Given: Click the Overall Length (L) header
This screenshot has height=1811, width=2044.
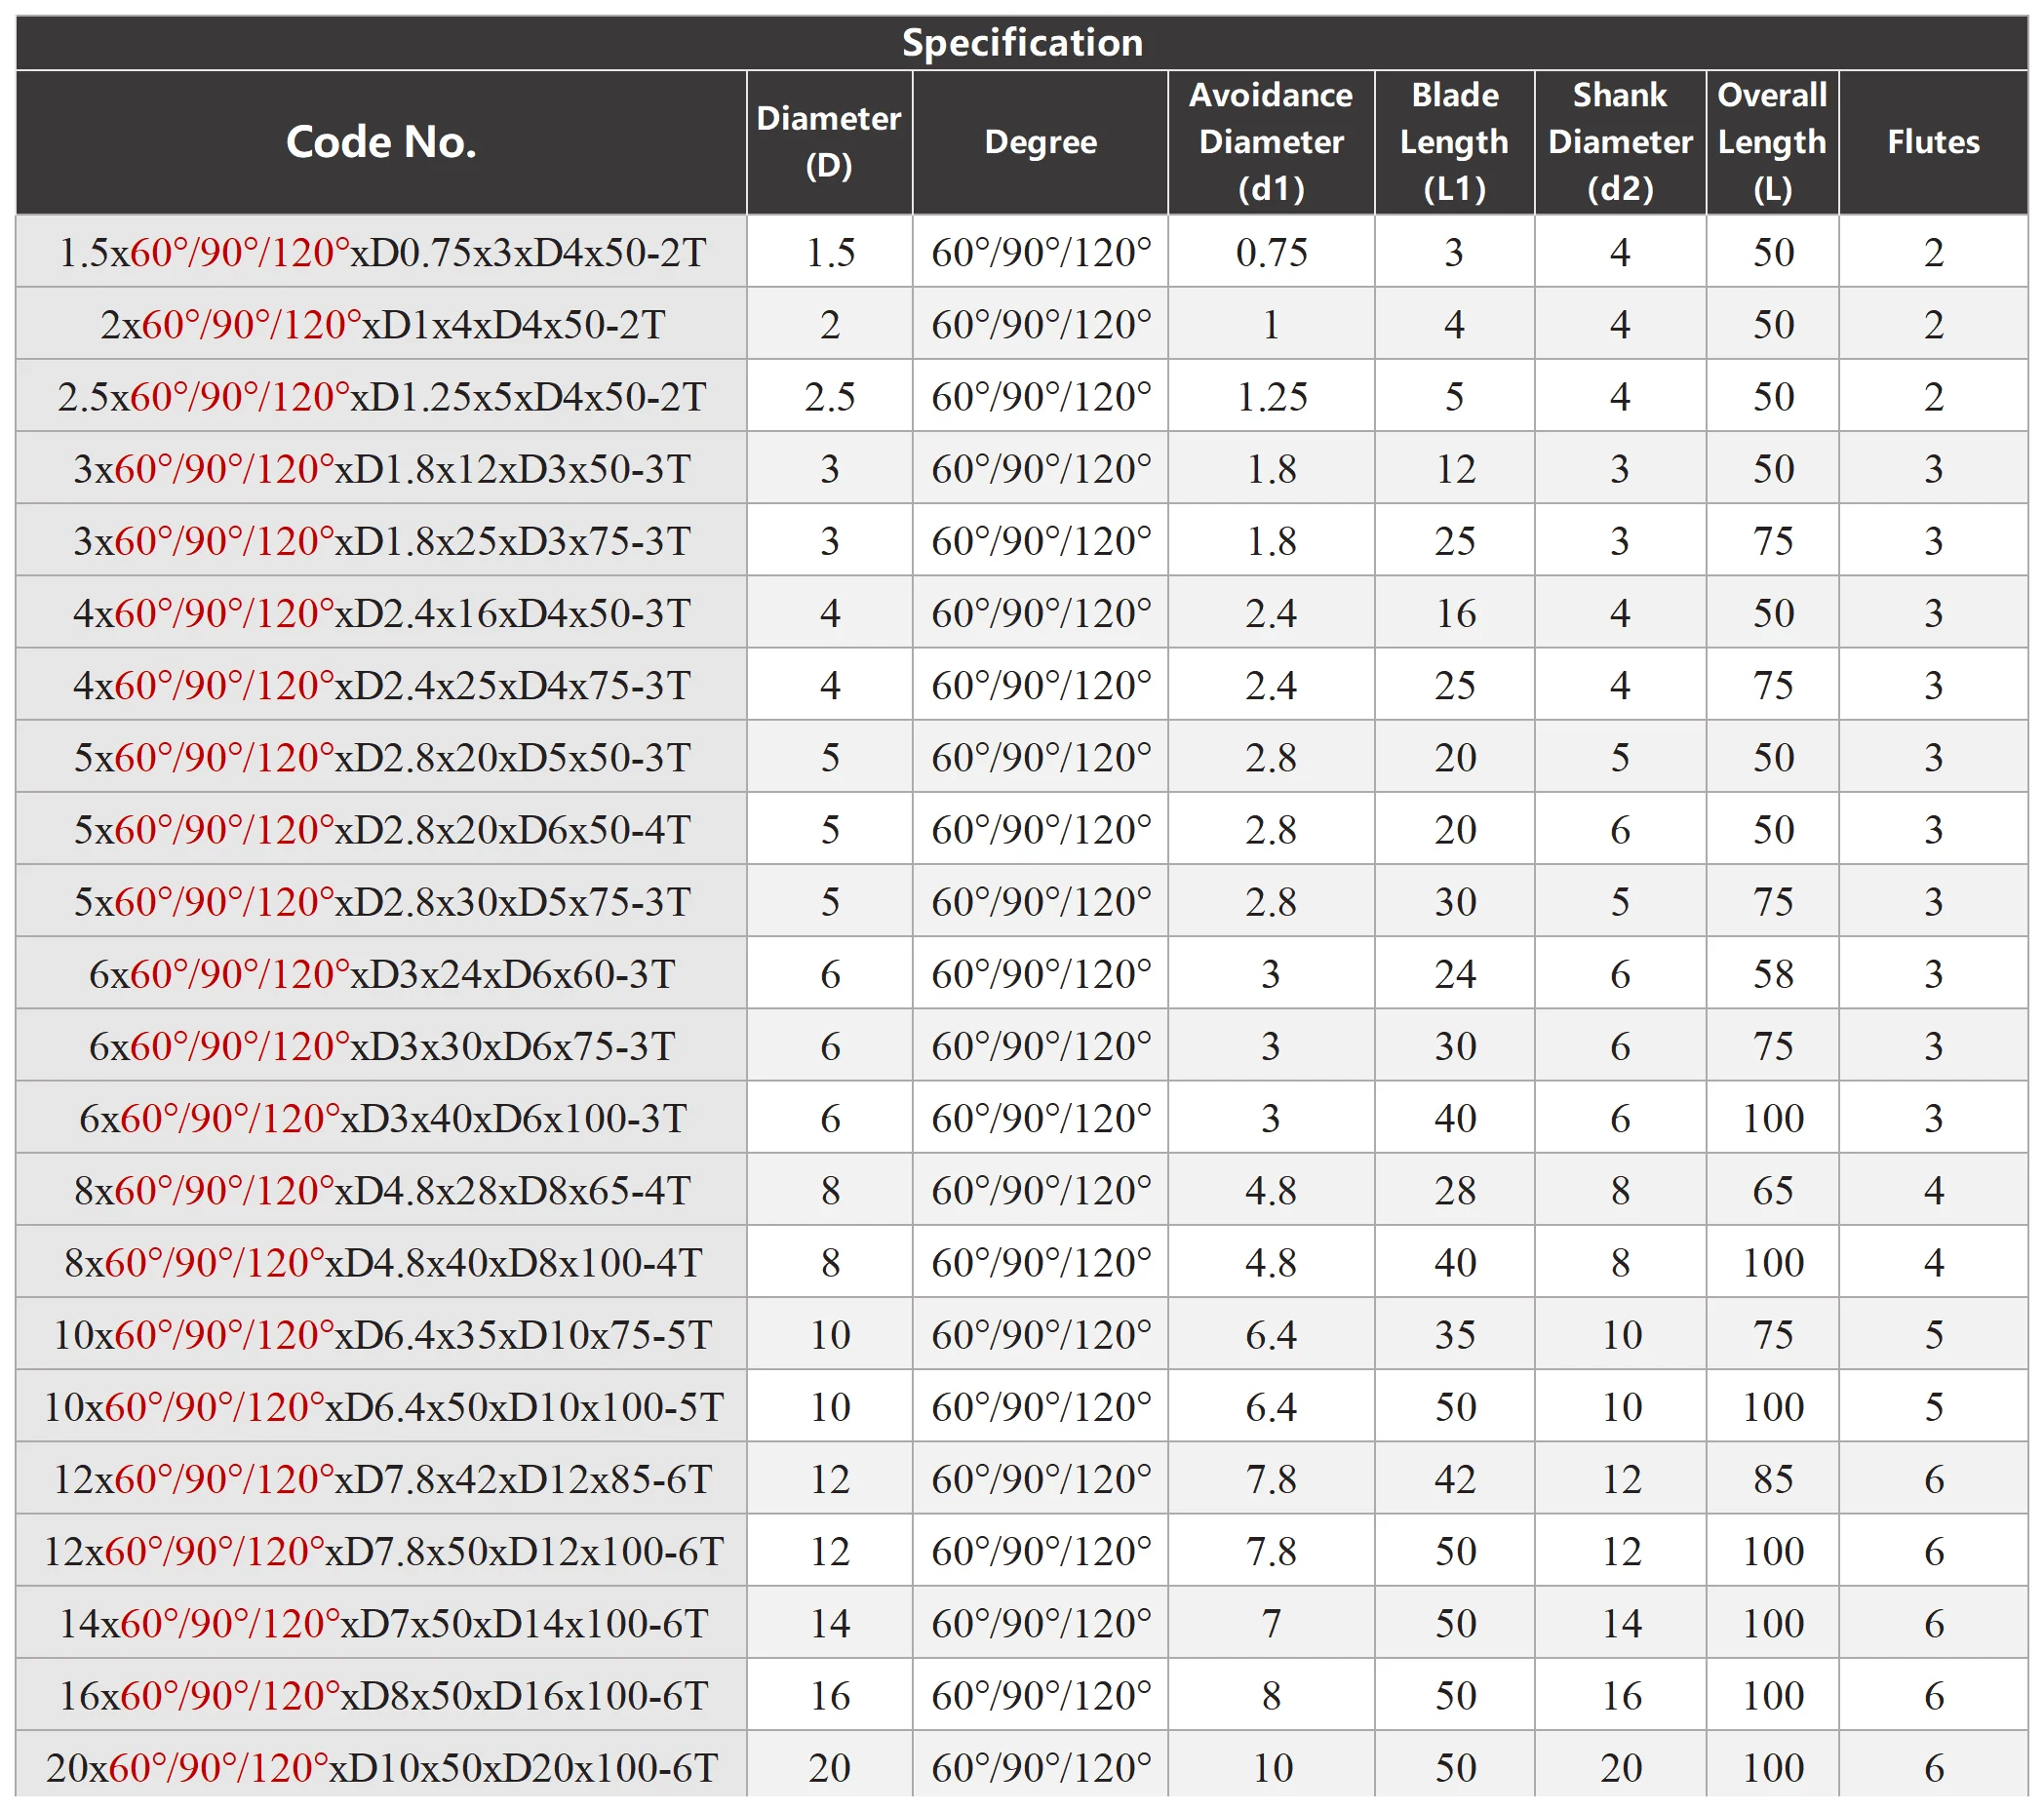Looking at the screenshot, I should (x=1772, y=142).
